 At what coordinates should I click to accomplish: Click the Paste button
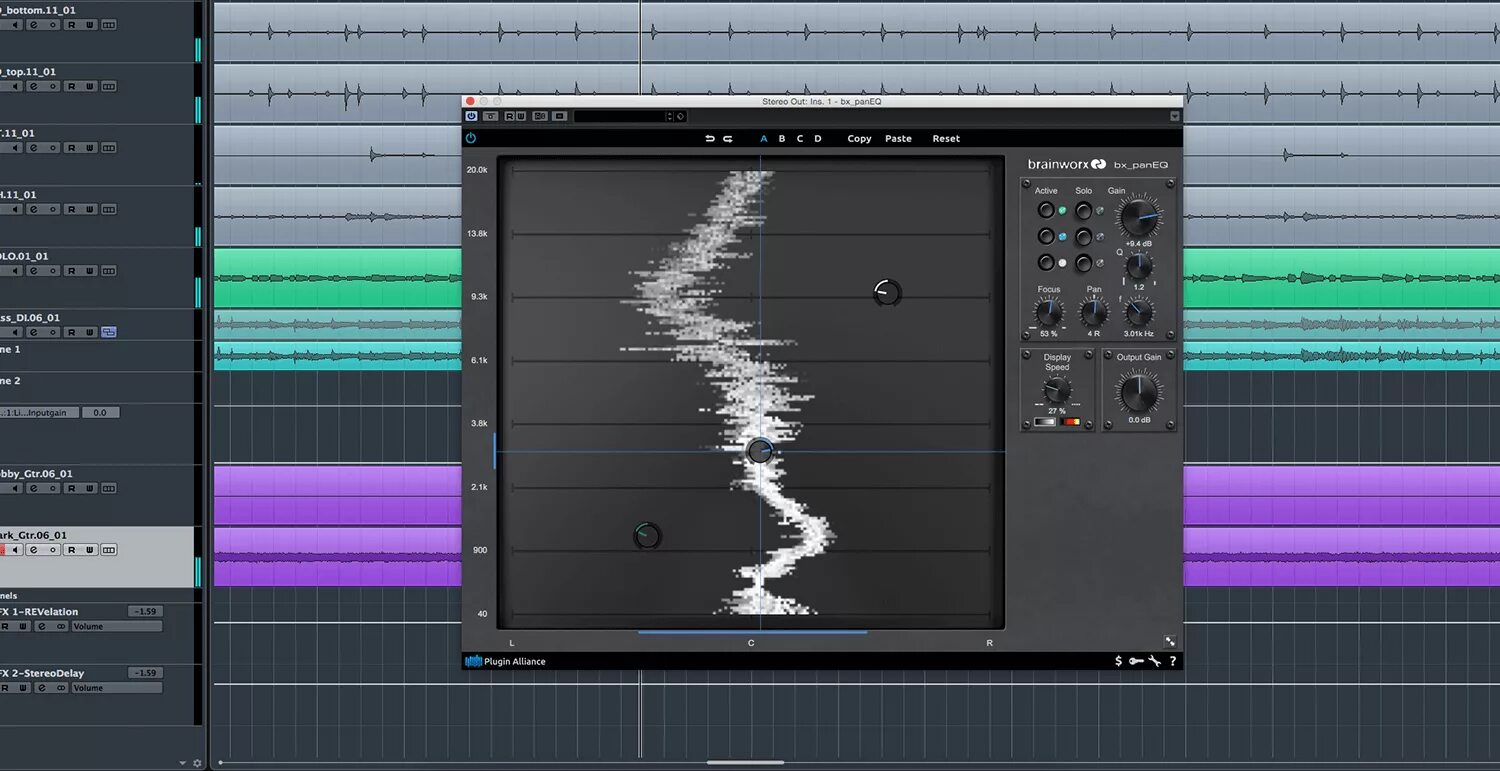[898, 139]
